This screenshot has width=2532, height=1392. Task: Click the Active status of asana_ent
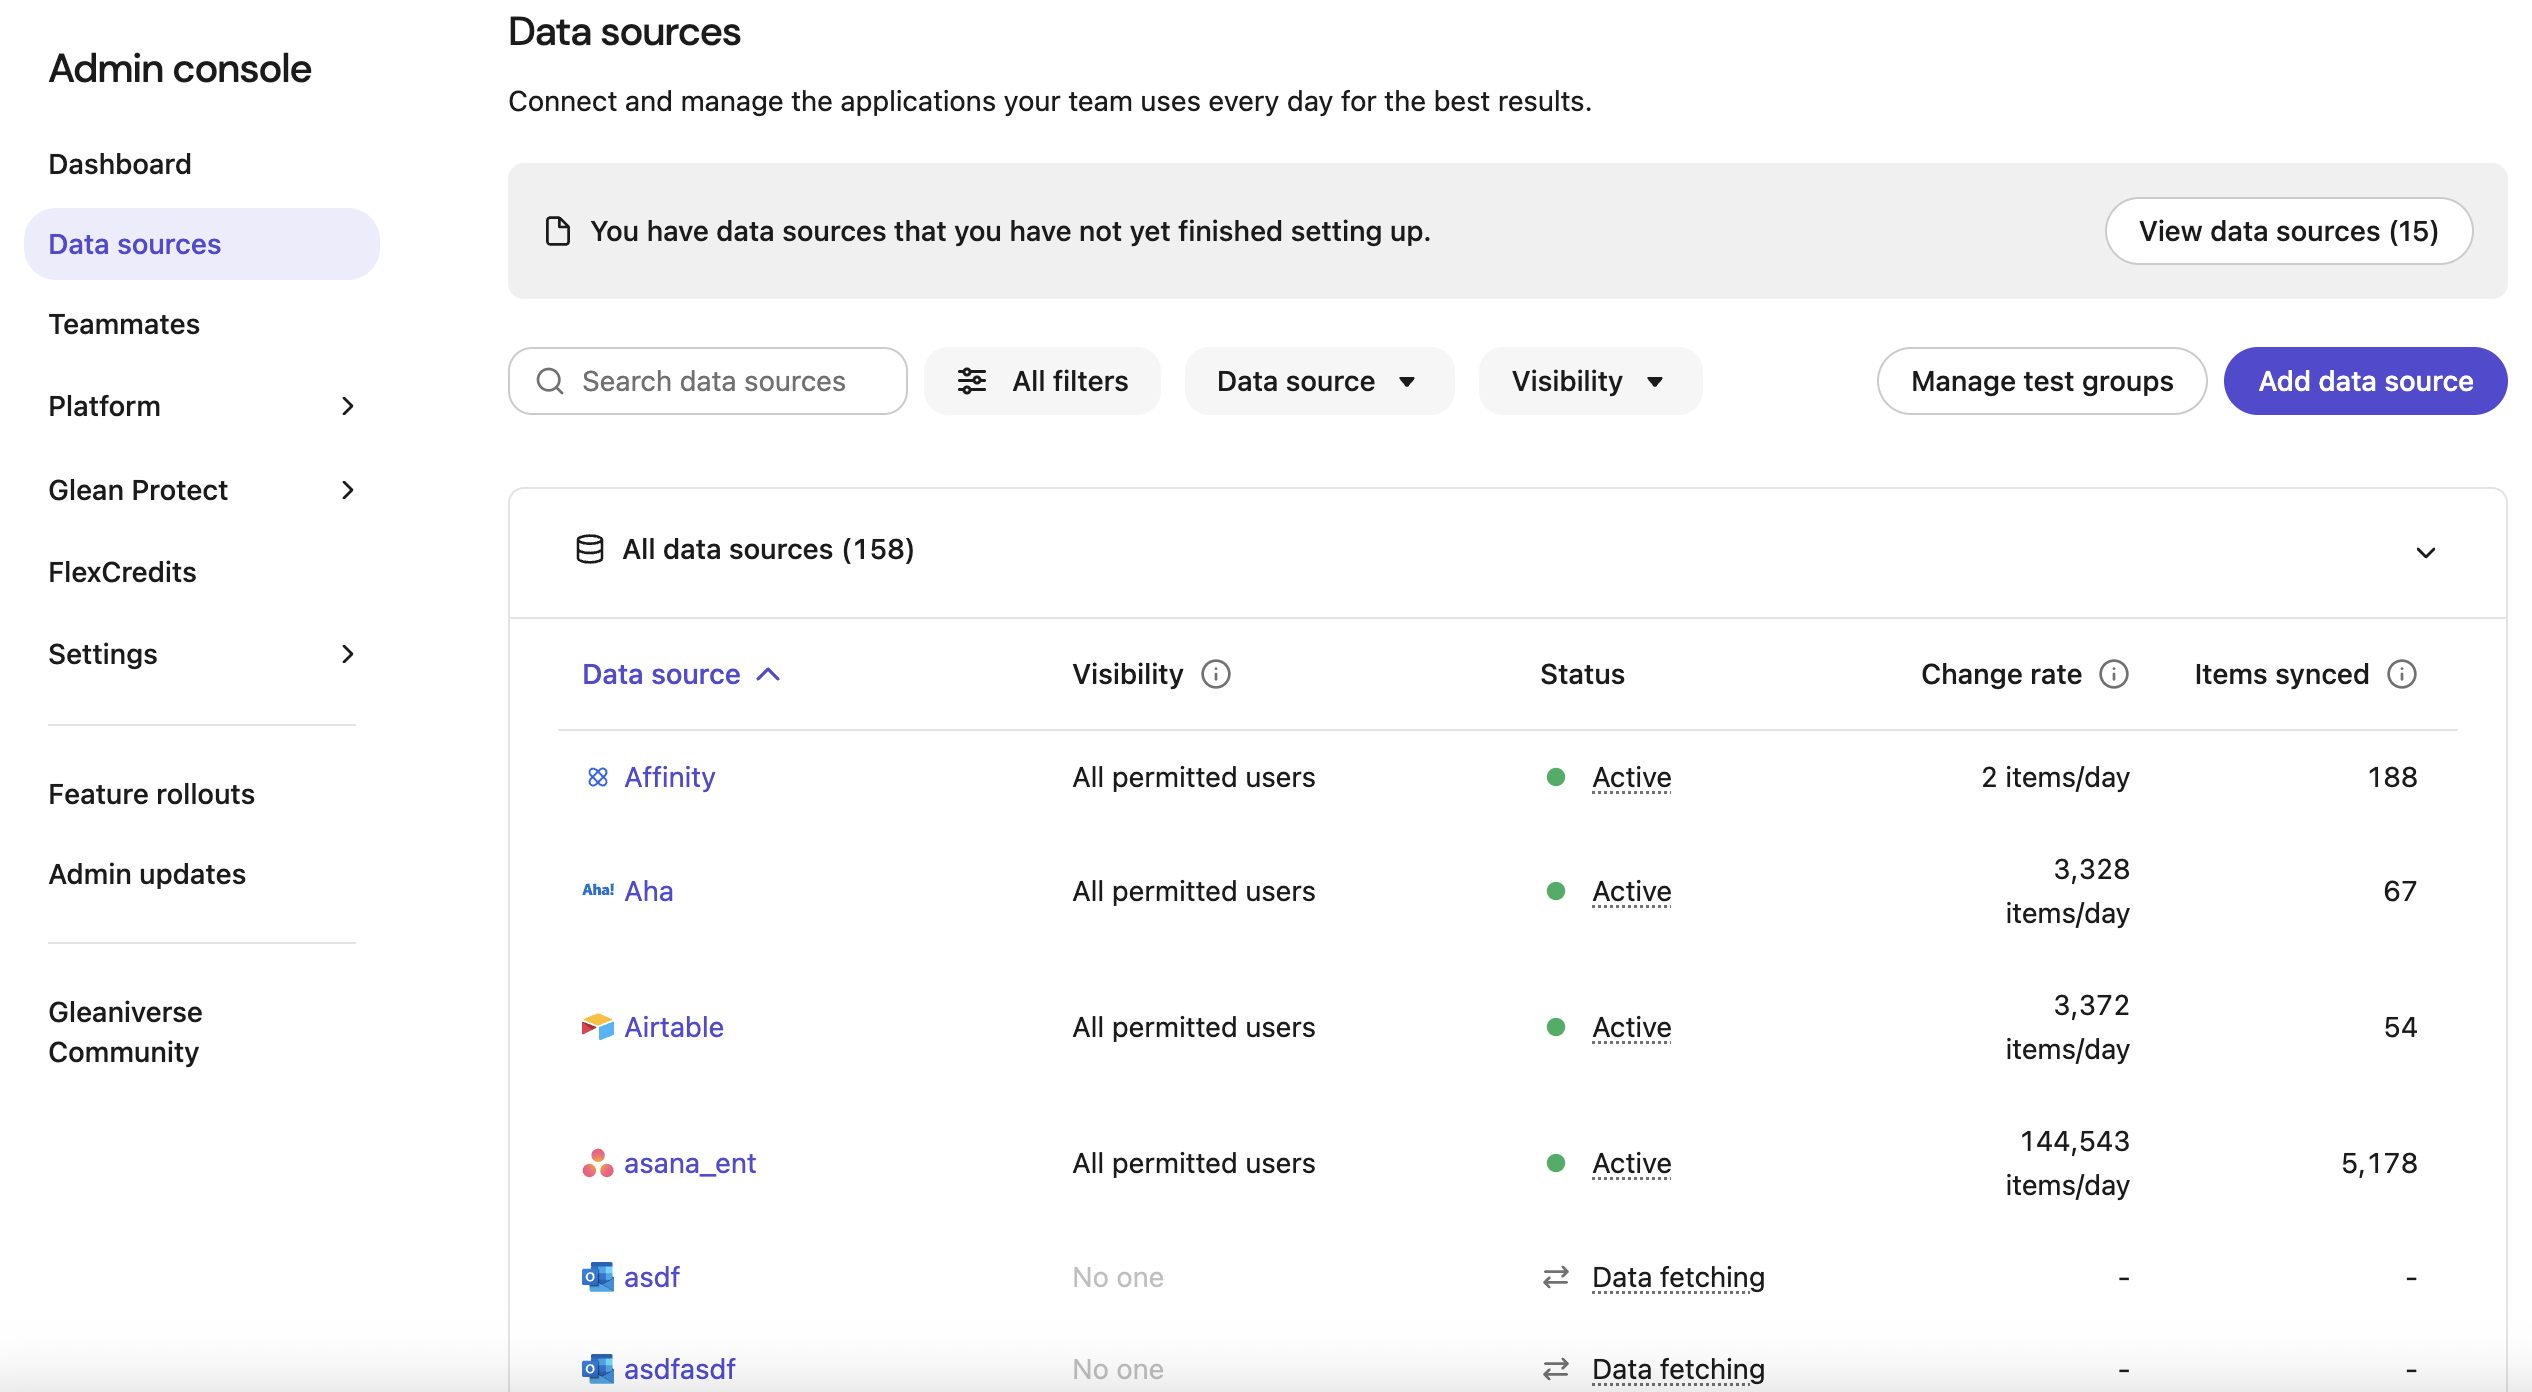[1632, 1163]
